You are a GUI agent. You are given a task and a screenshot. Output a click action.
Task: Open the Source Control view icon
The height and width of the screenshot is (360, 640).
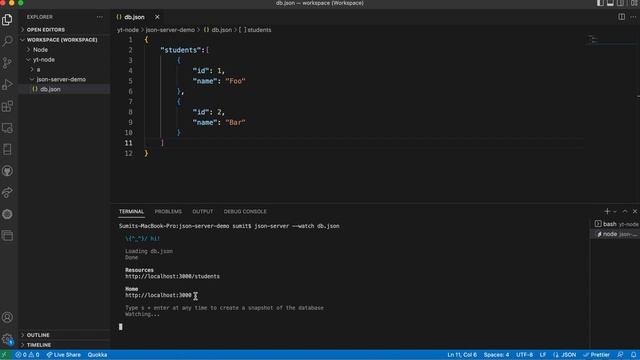pyautogui.click(x=7, y=63)
